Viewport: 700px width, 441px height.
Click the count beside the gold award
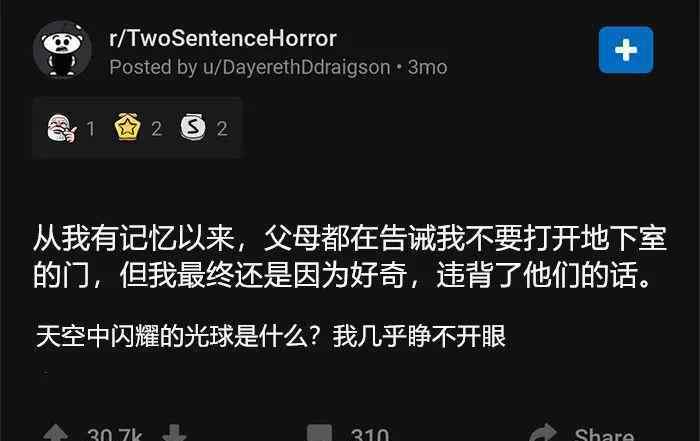tap(156, 129)
